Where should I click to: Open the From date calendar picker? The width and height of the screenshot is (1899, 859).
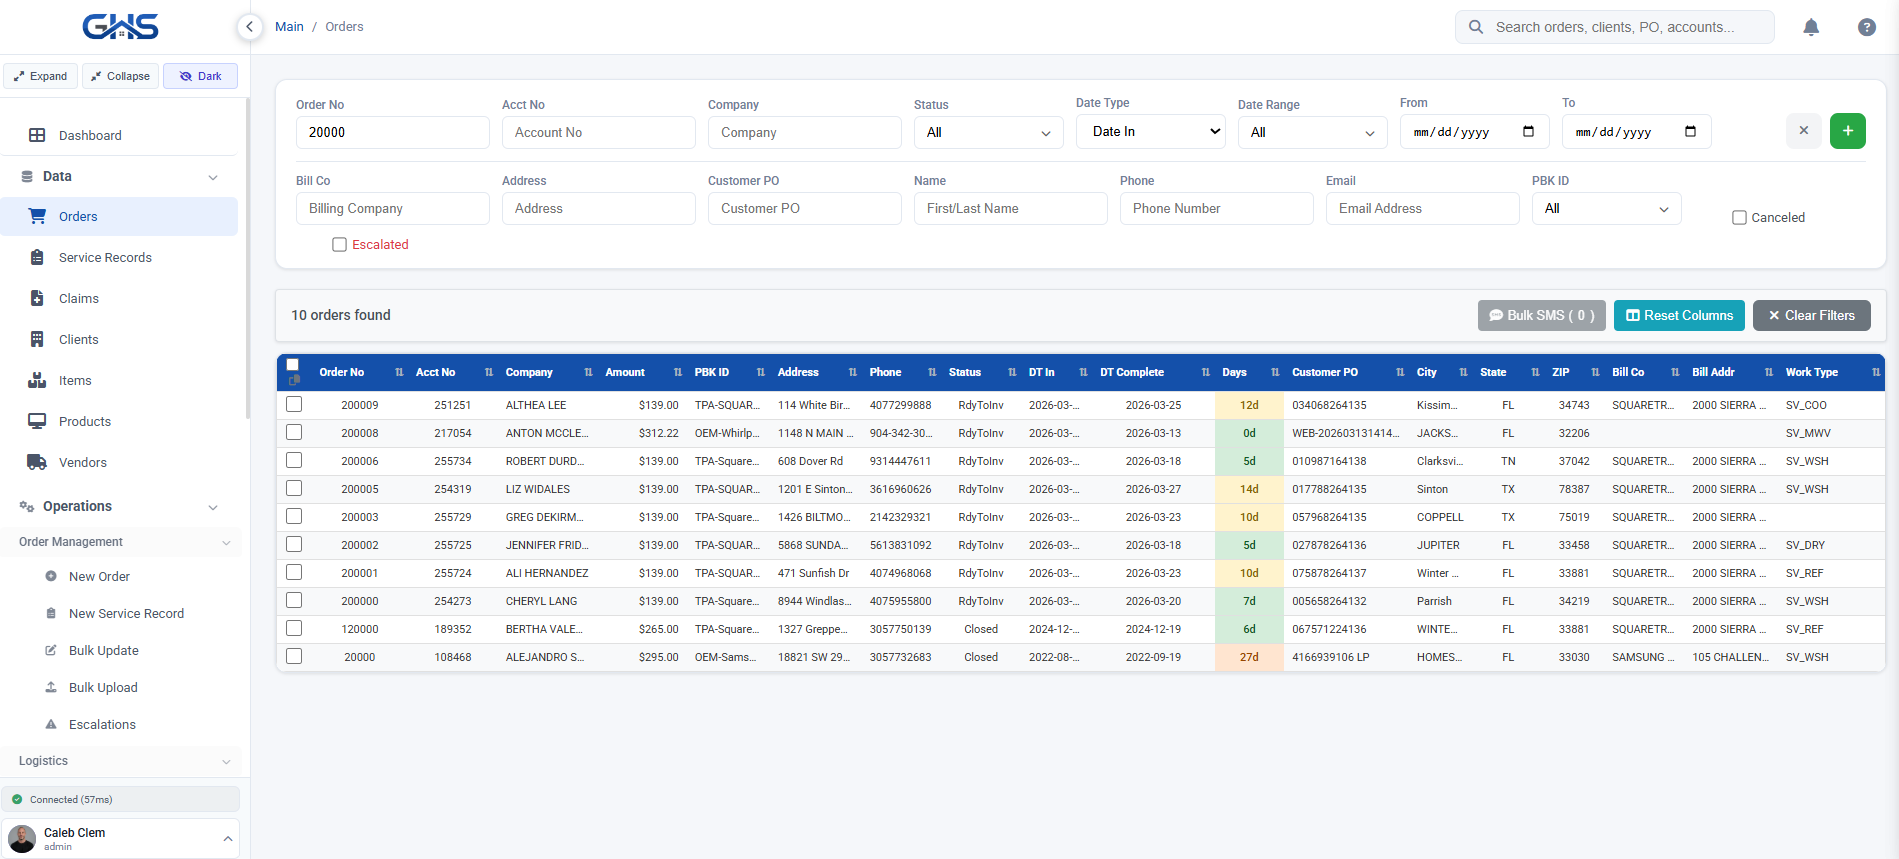pyautogui.click(x=1528, y=131)
